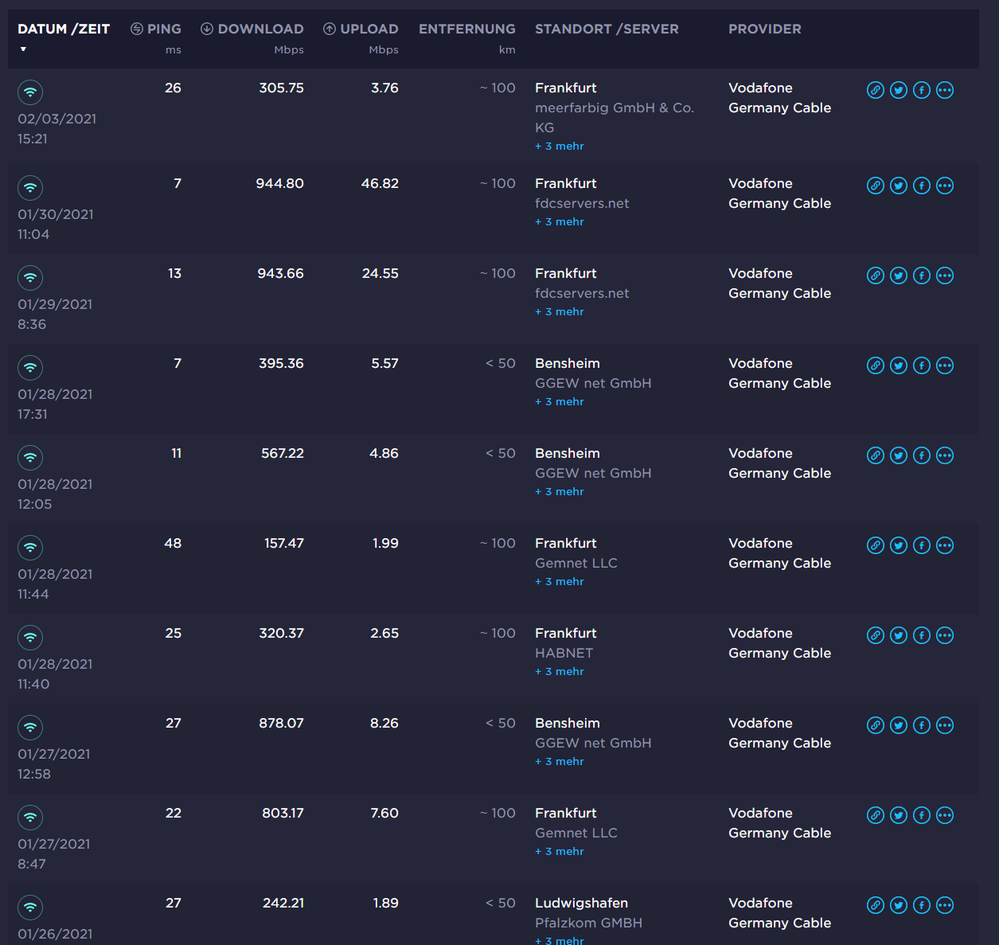Expand '+ 3 mehr' under Gemnet LLC 01/28/2021
Image resolution: width=999 pixels, height=945 pixels.
pyautogui.click(x=559, y=581)
